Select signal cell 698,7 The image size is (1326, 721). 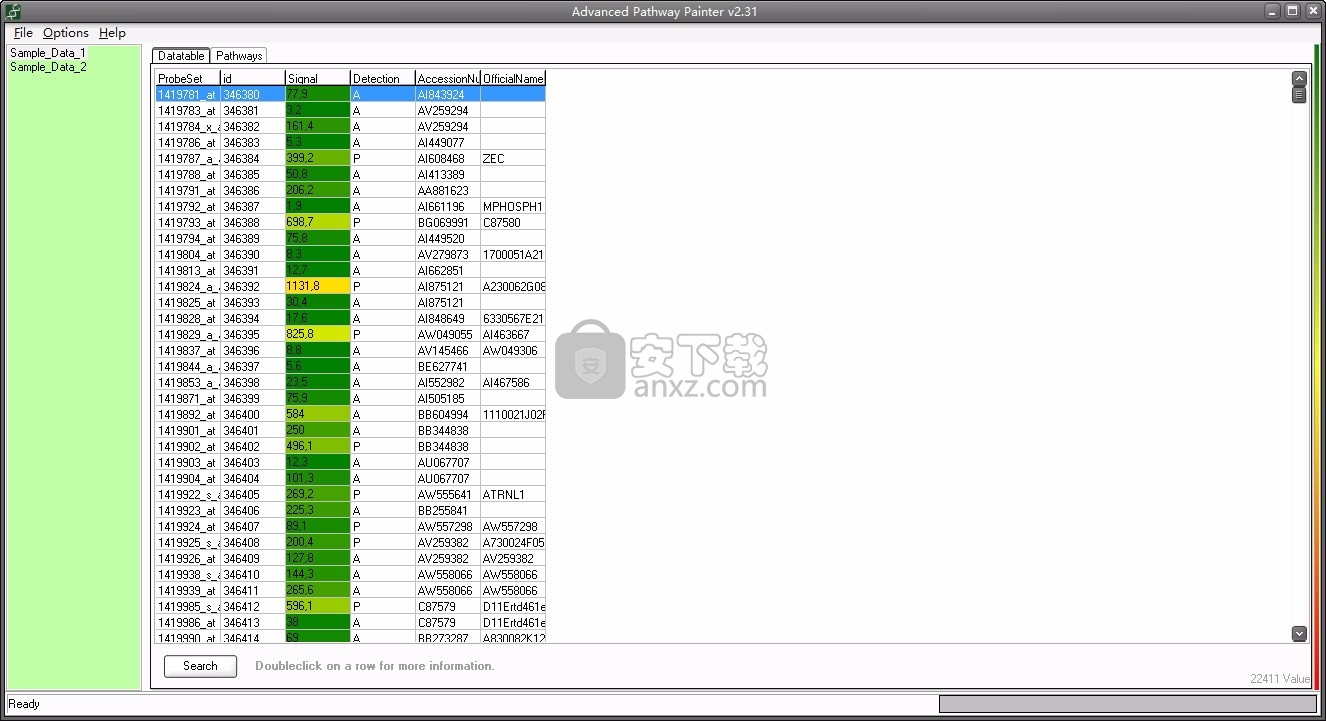click(317, 222)
